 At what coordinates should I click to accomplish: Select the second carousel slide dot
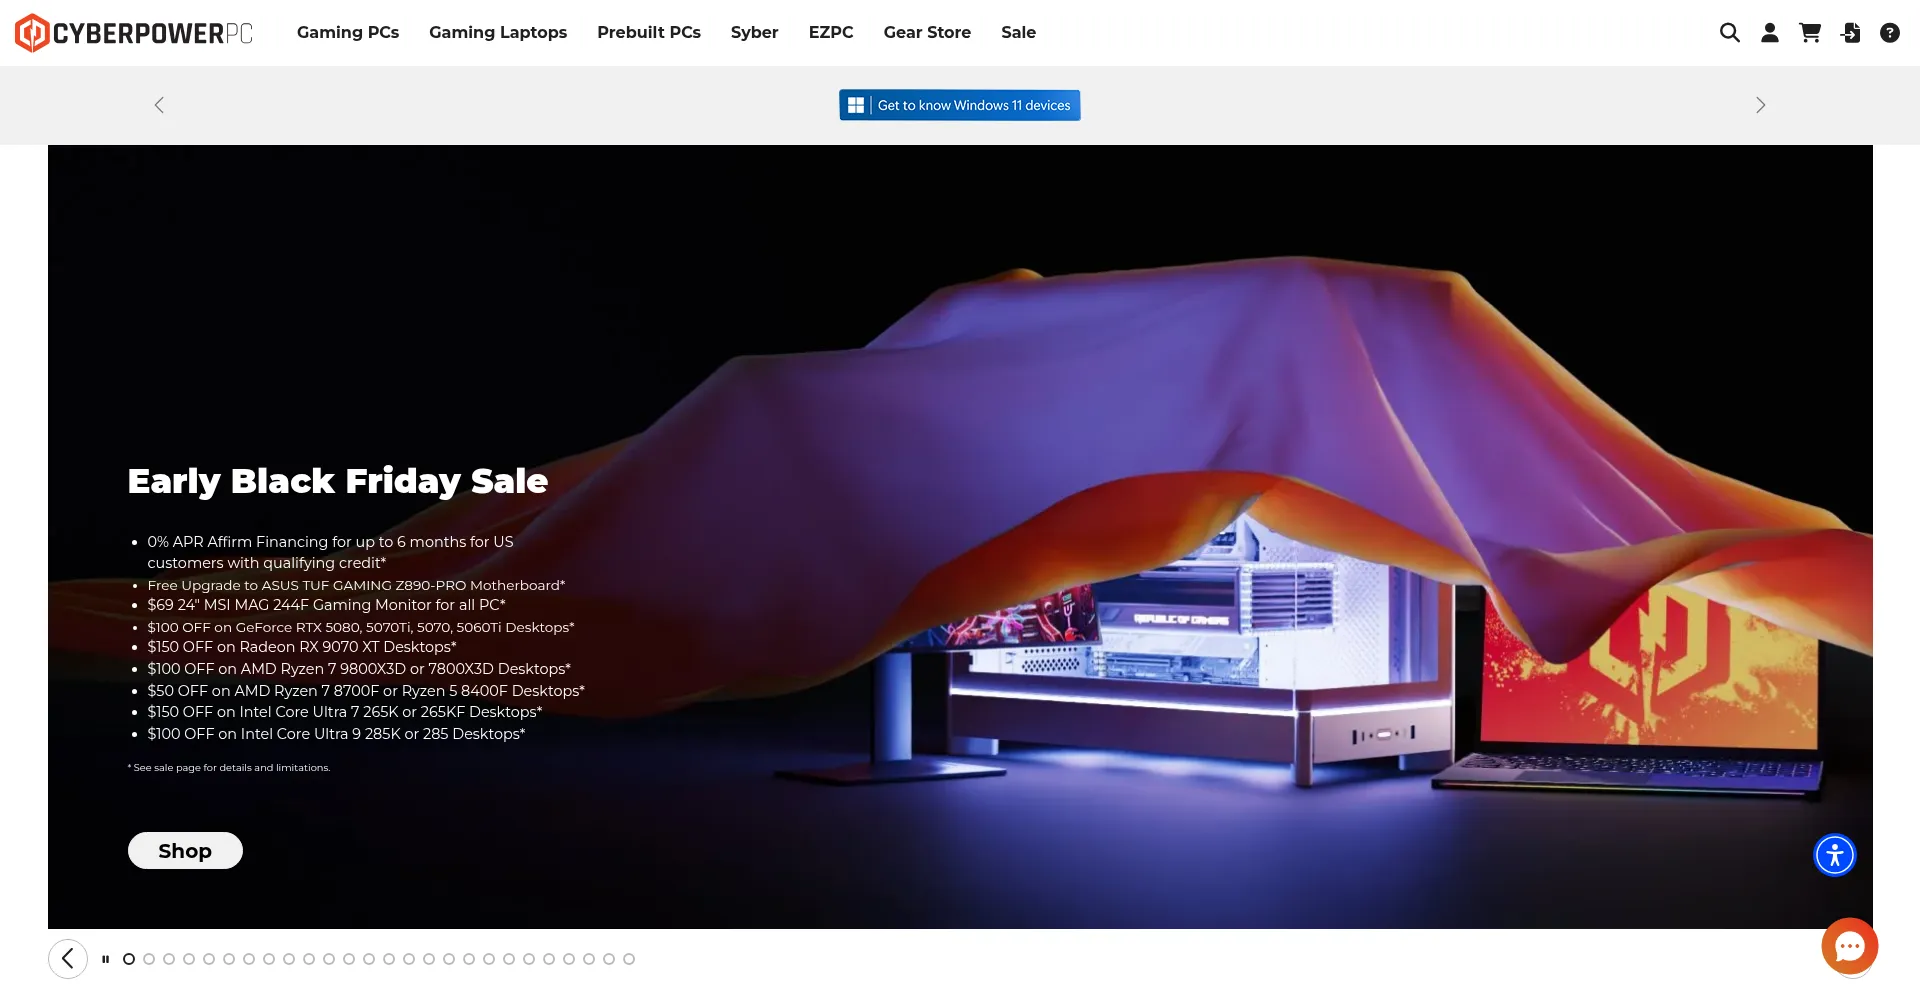(149, 959)
